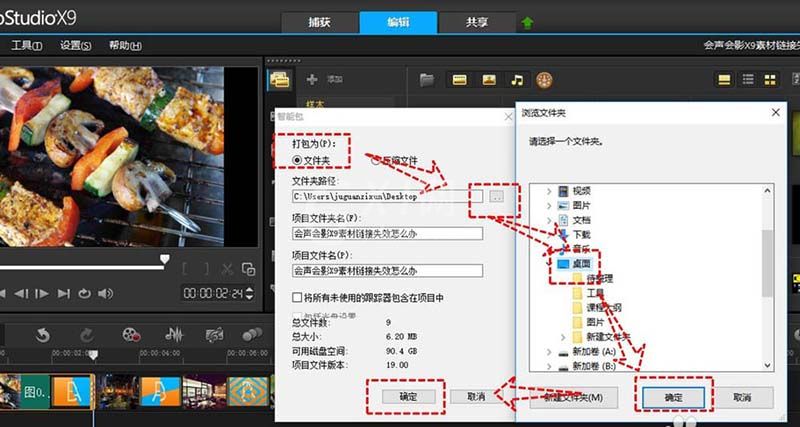Click the preview scrubber handle

click(164, 259)
